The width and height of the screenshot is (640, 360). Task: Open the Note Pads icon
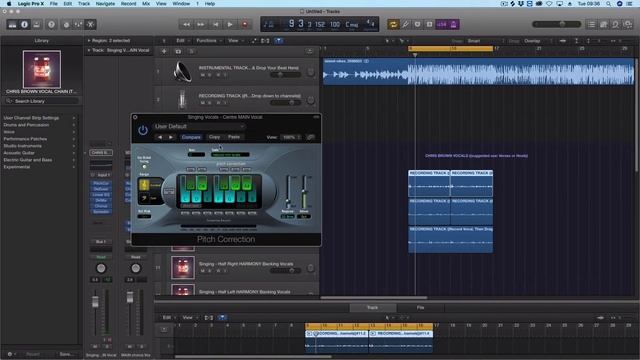604,24
